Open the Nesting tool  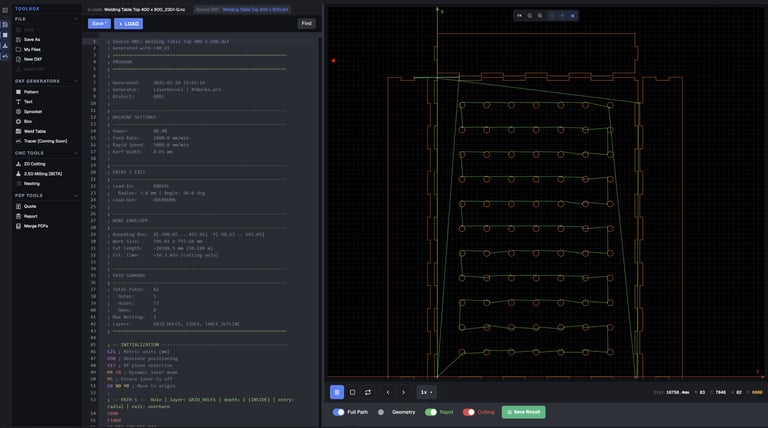coord(31,183)
